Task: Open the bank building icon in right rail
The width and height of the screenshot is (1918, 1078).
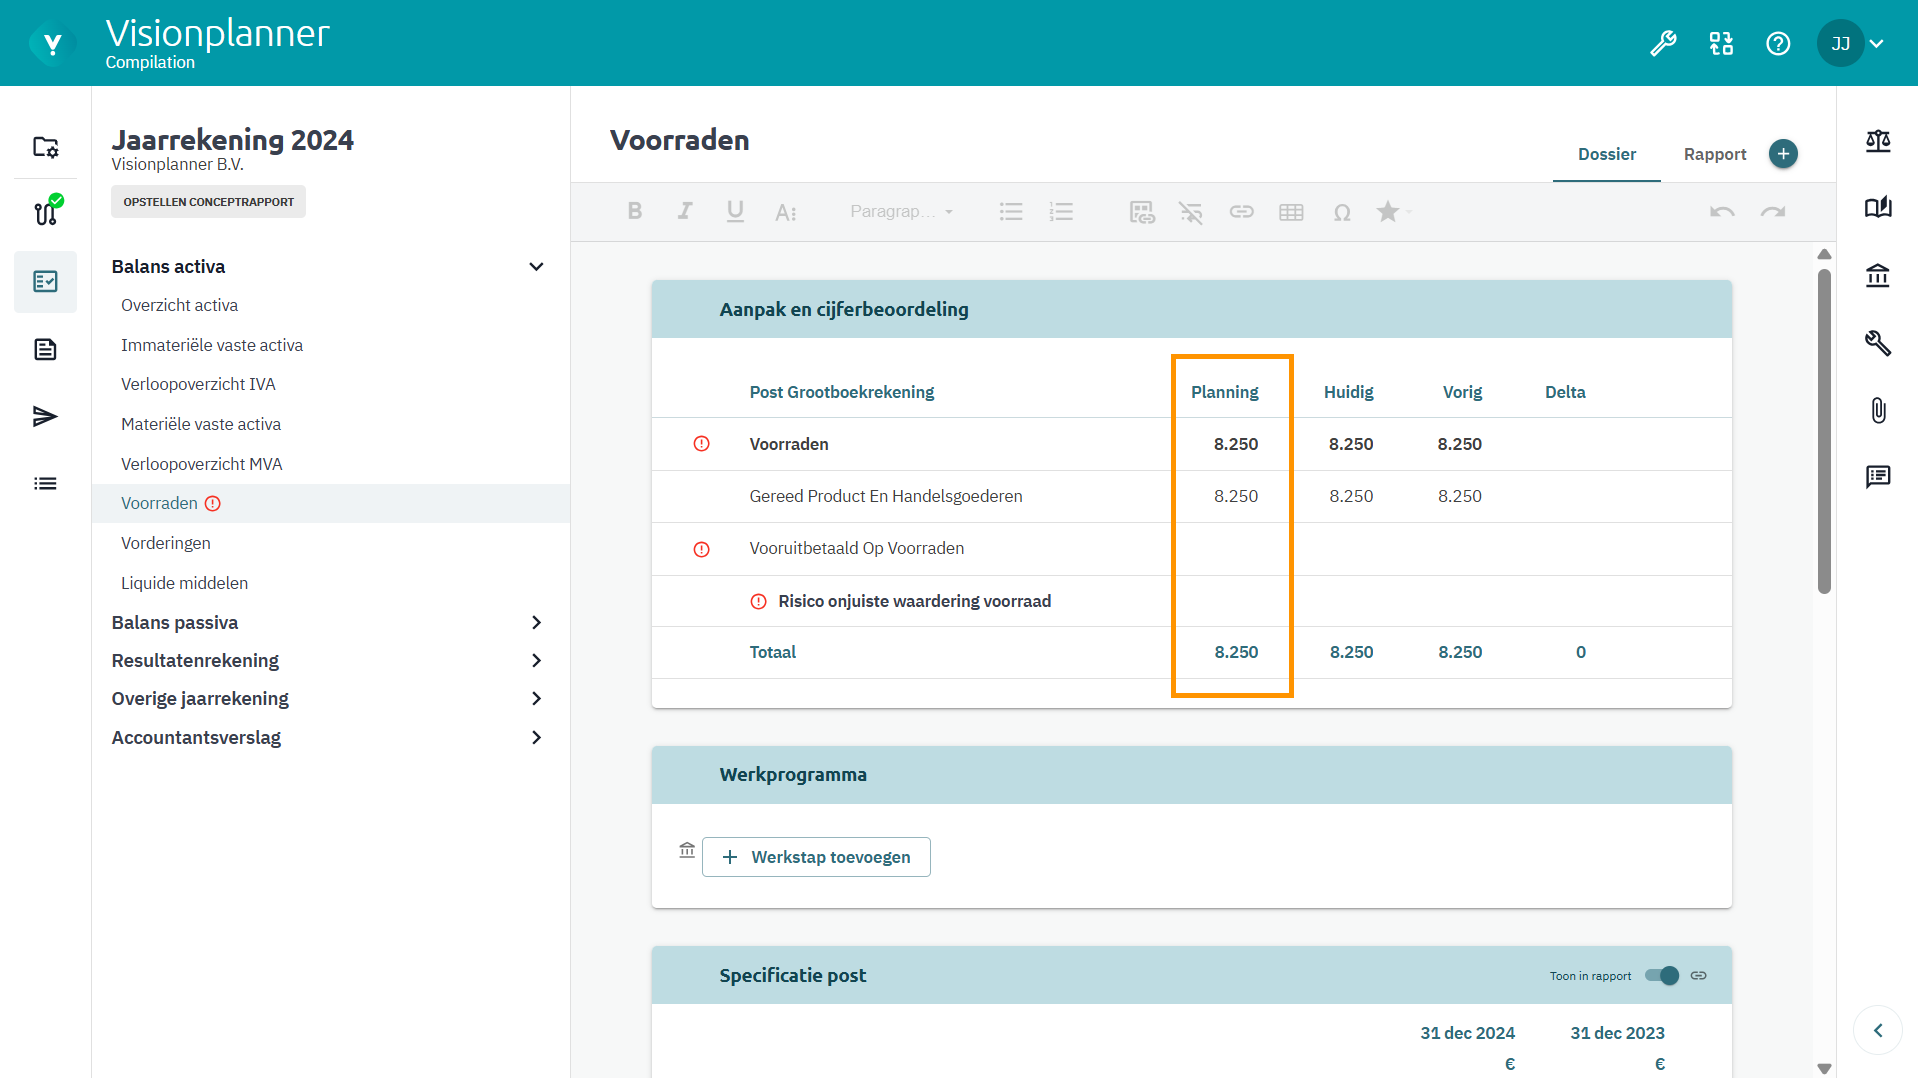Action: (x=1877, y=276)
